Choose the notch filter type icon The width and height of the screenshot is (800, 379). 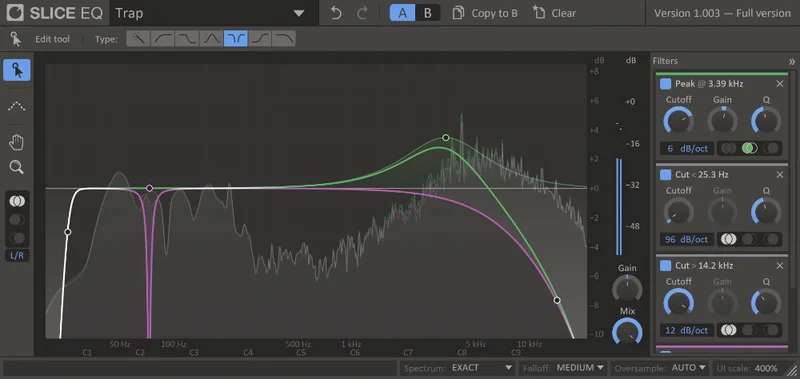click(x=236, y=39)
